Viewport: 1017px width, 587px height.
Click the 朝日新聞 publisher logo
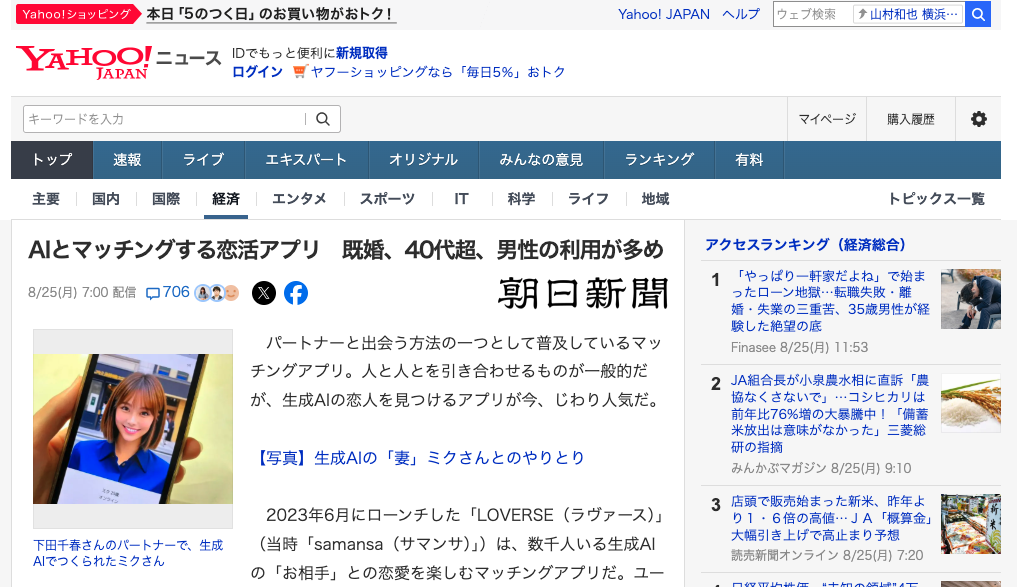(583, 294)
